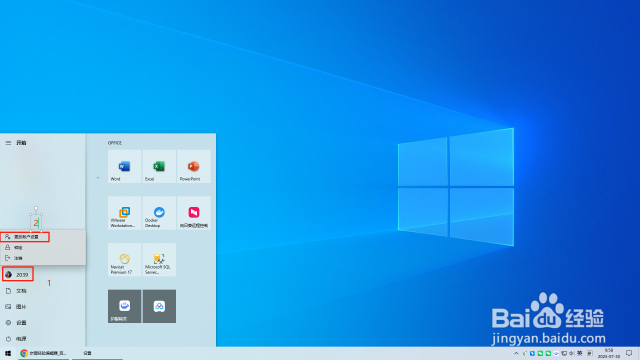640x360 pixels.
Task: Collapse the small chevron left of Word tile
Action: (98, 178)
